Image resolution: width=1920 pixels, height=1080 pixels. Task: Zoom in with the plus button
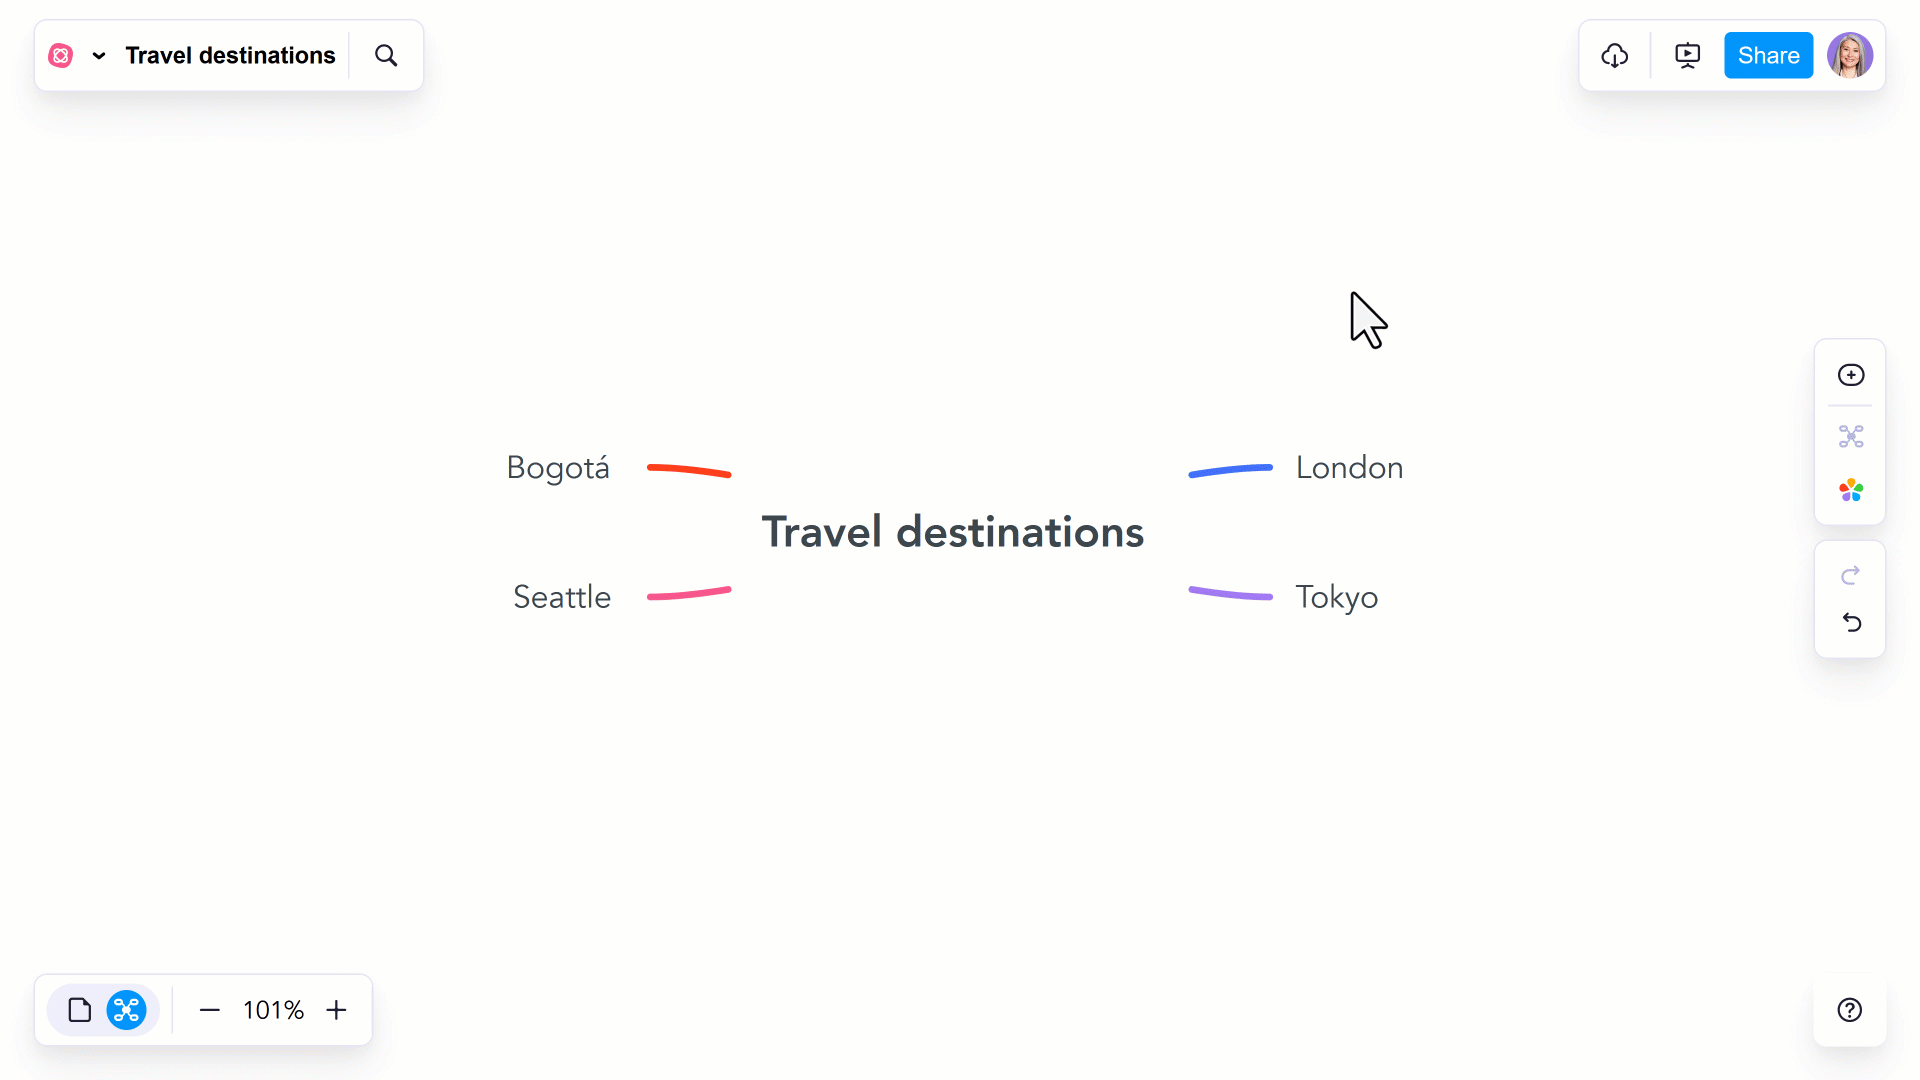pos(337,1010)
